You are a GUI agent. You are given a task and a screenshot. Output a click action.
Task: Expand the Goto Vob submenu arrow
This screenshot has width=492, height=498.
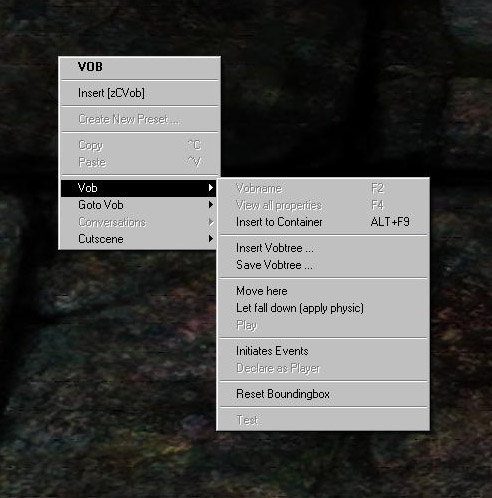(211, 205)
